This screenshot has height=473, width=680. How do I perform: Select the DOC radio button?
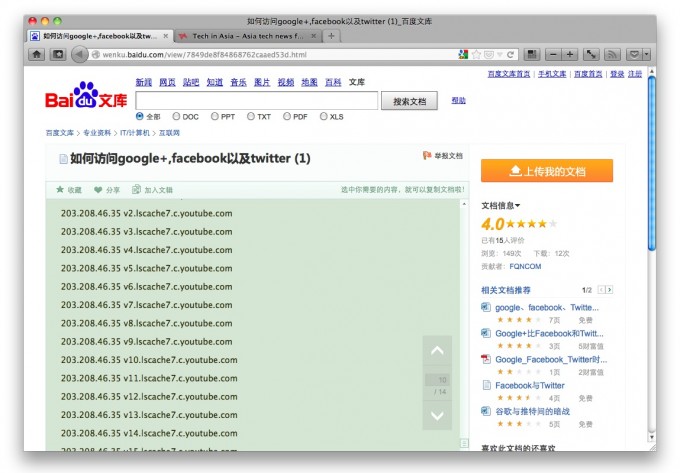click(176, 116)
